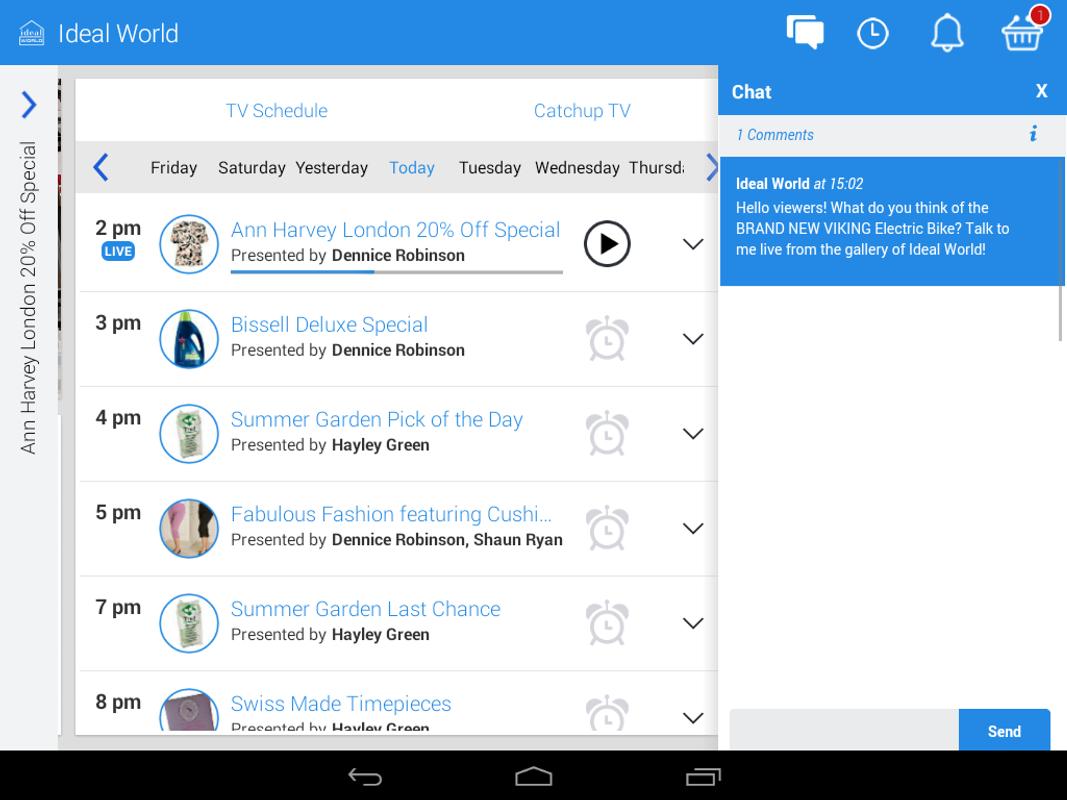
Task: Tap the Android home button
Action: (x=534, y=776)
